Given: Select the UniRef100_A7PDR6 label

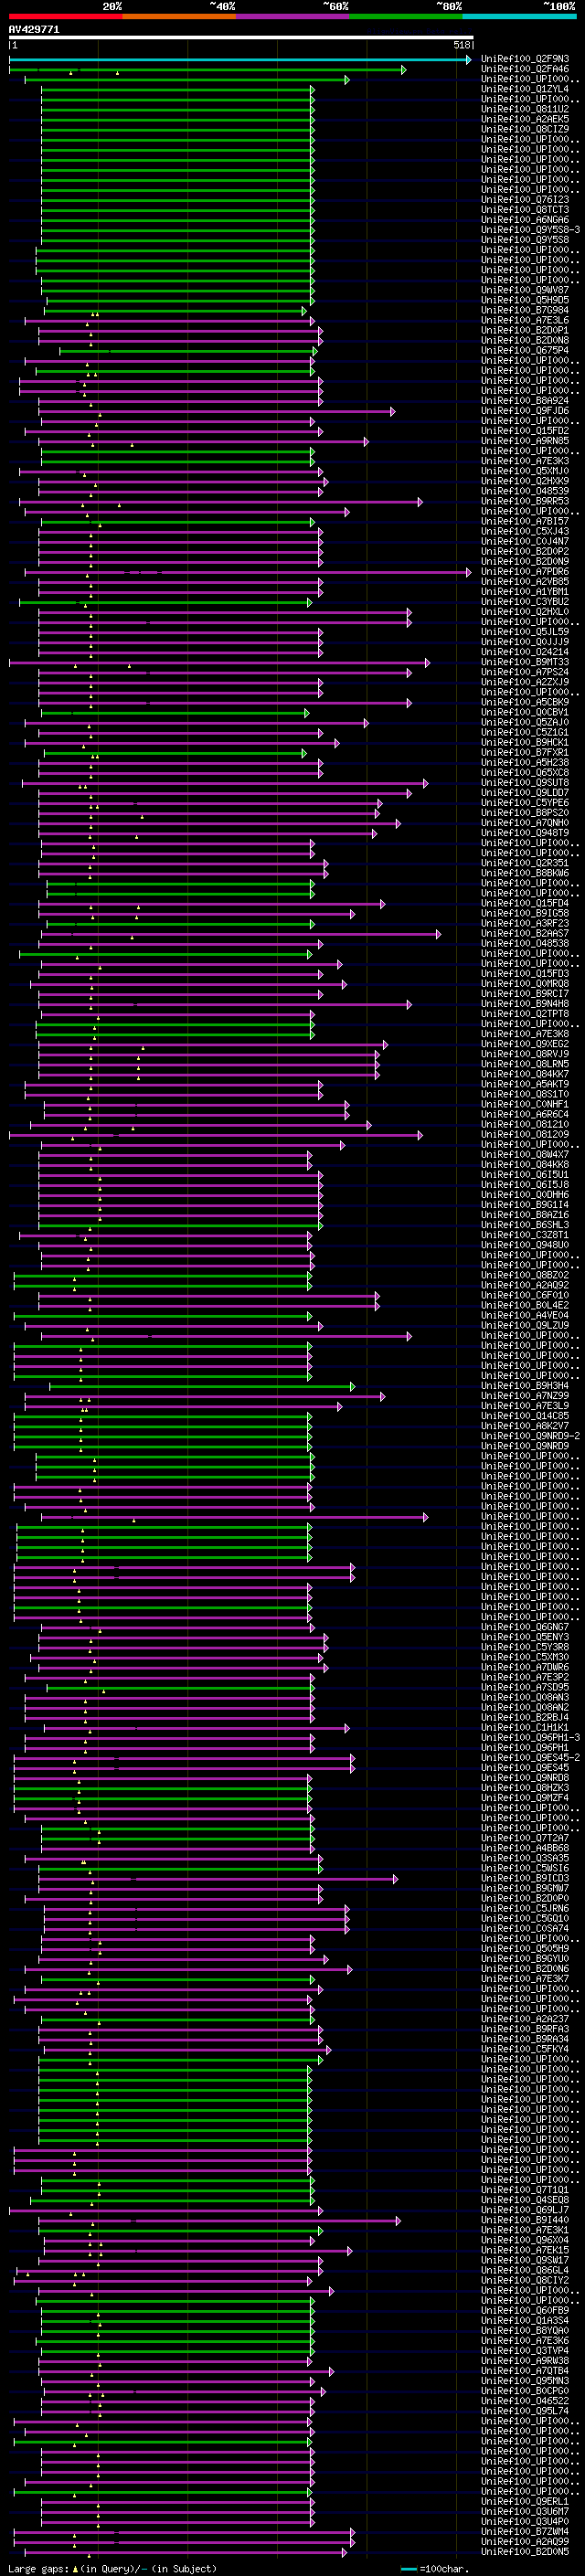Looking at the screenshot, I should [525, 572].
